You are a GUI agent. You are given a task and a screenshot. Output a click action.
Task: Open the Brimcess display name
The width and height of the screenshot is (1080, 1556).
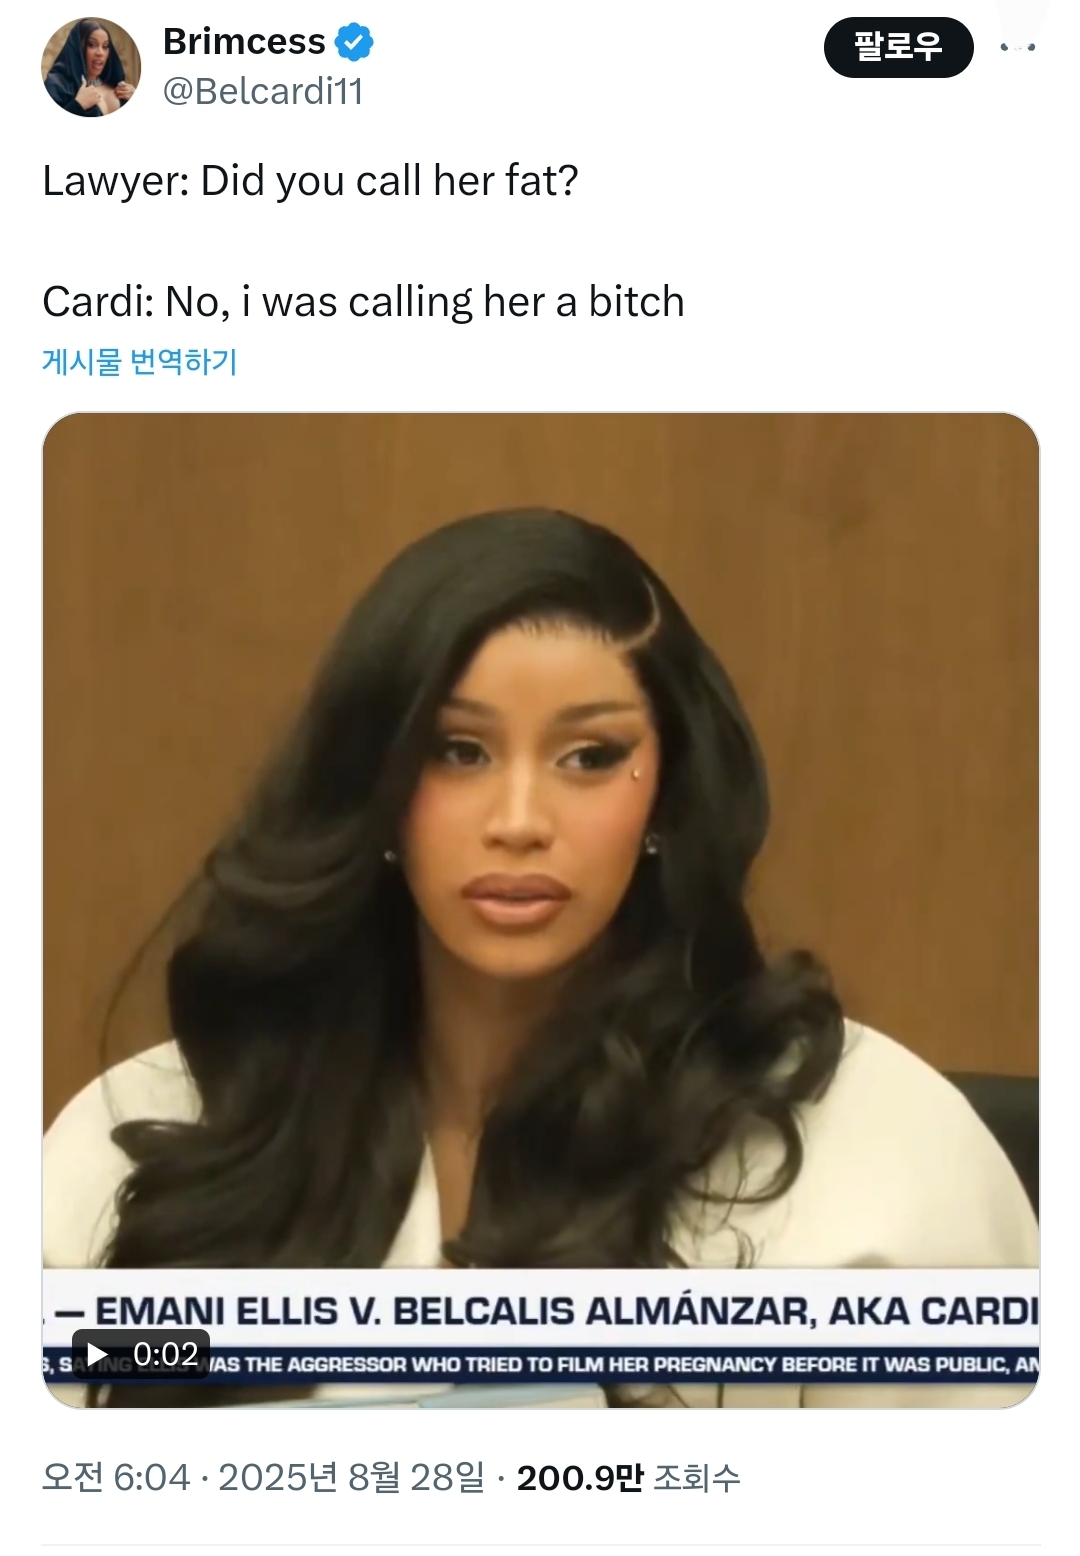(x=244, y=42)
